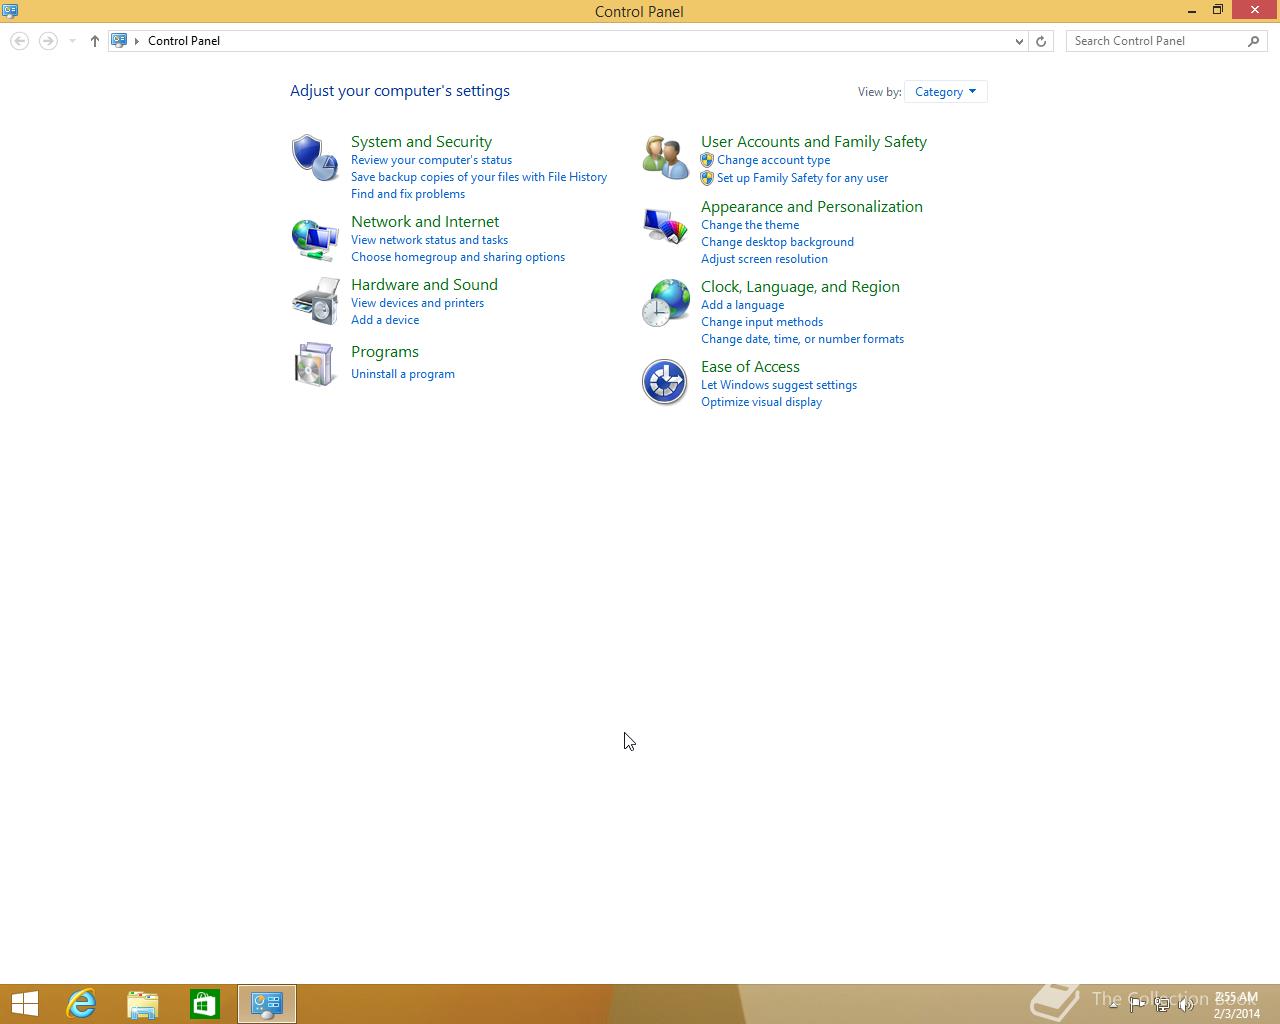
Task: Open the Clock, Language, and Region icon
Action: click(665, 303)
